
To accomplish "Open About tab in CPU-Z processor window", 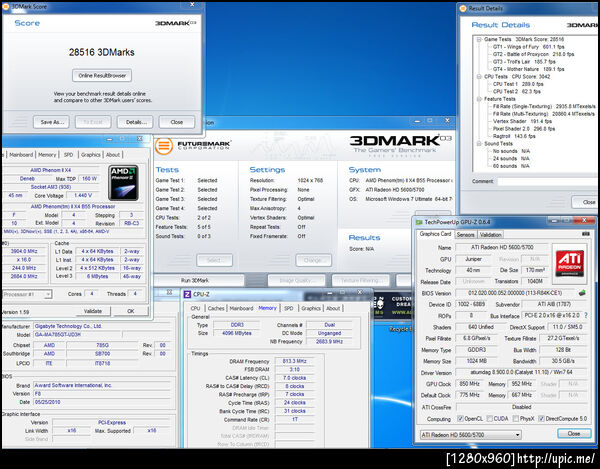I will click(113, 155).
